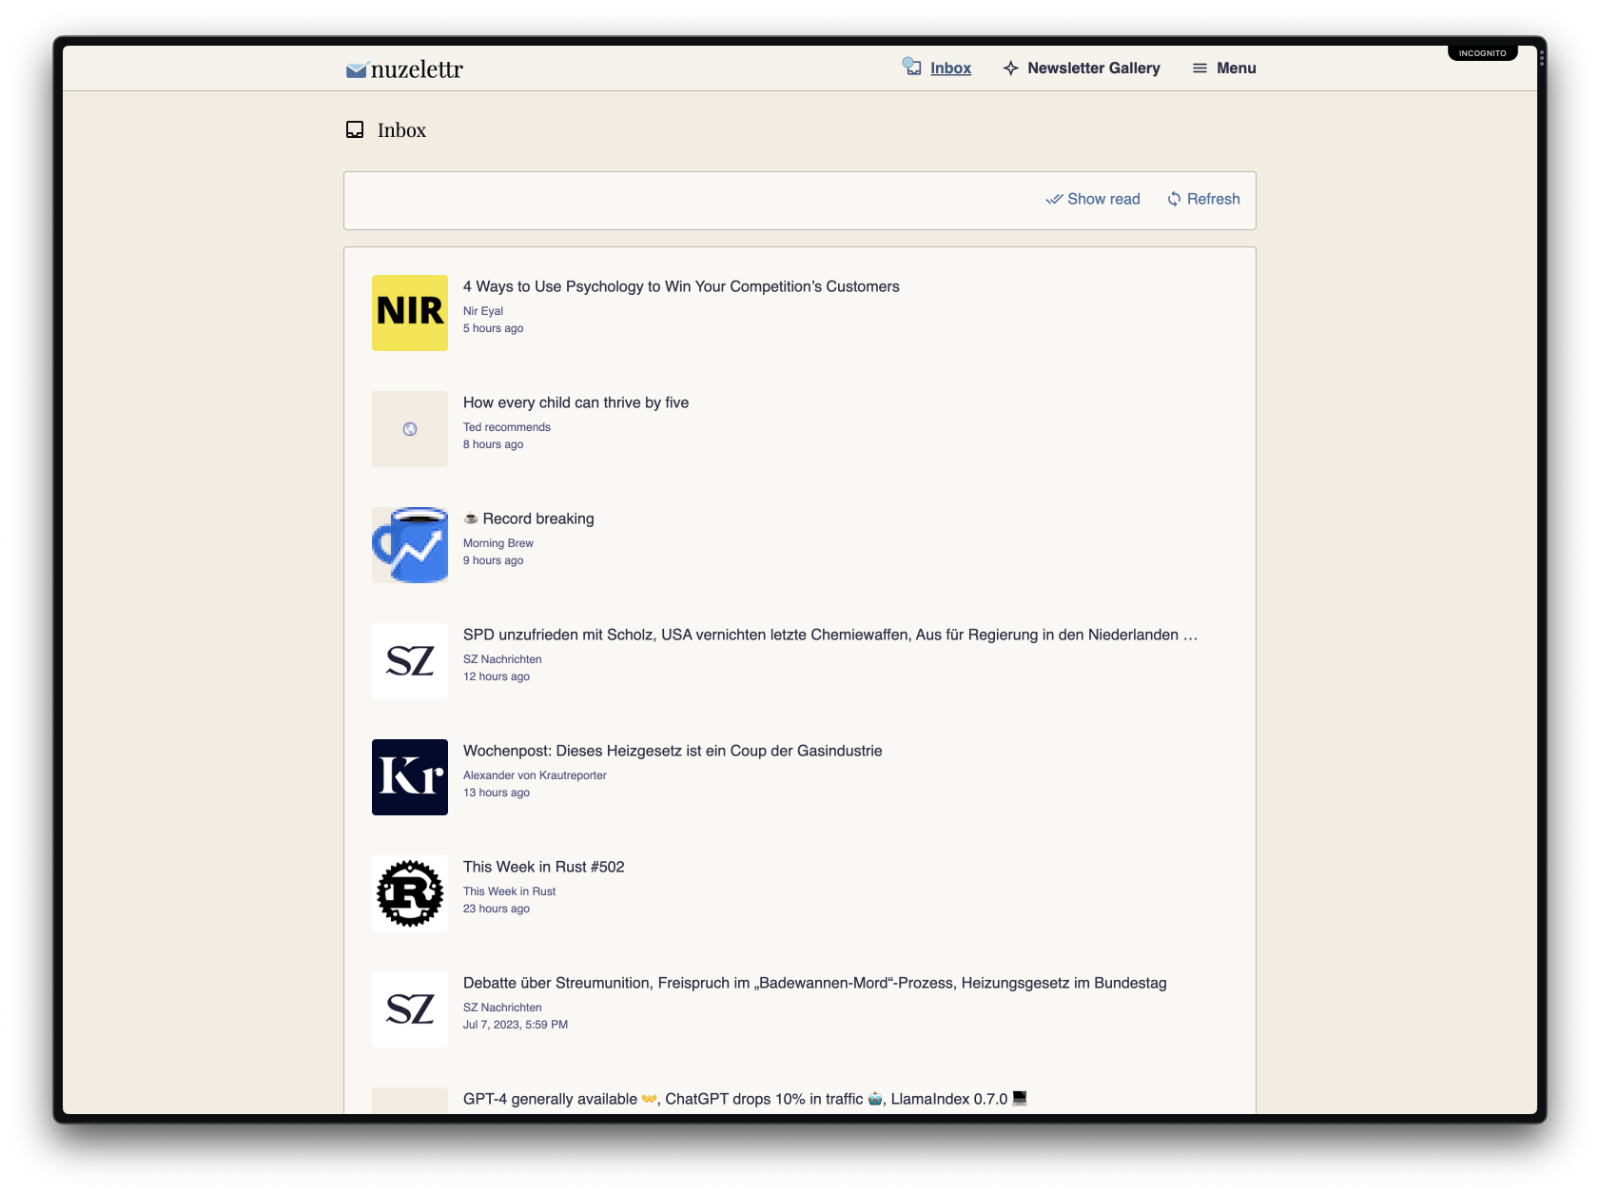Screen dimensions: 1600x1194
Task: Open the newsletter 'This Week in Rust #502'
Action: pos(543,866)
